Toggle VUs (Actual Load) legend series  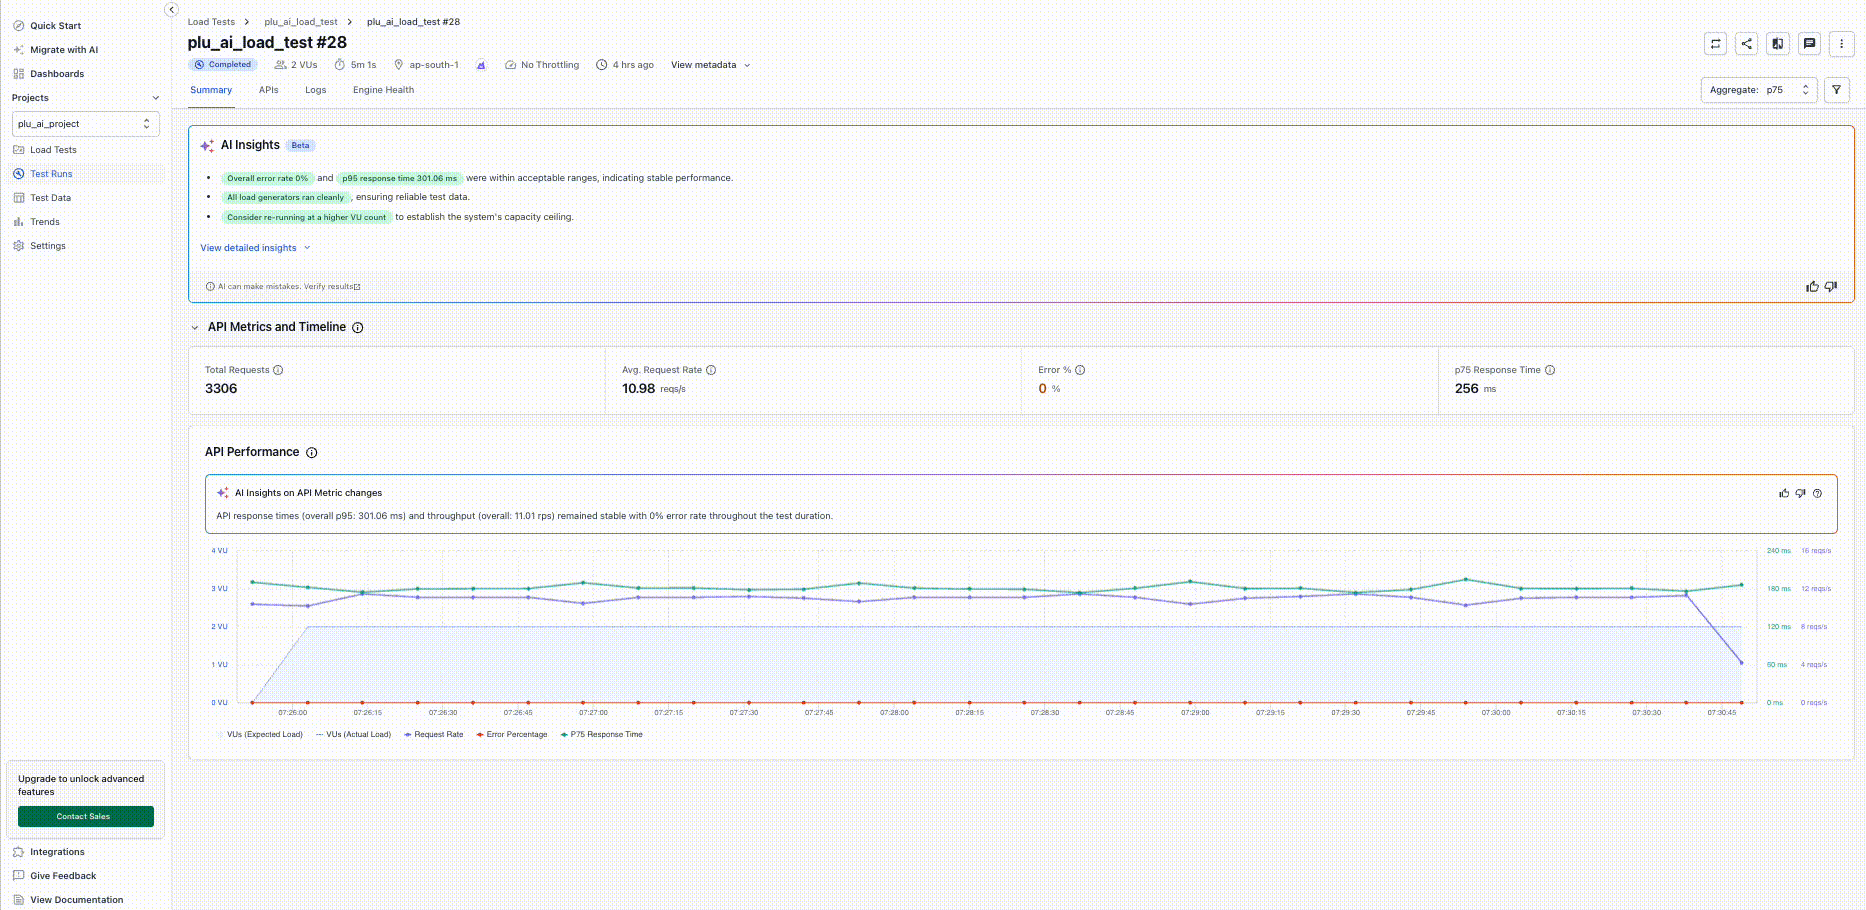point(353,735)
